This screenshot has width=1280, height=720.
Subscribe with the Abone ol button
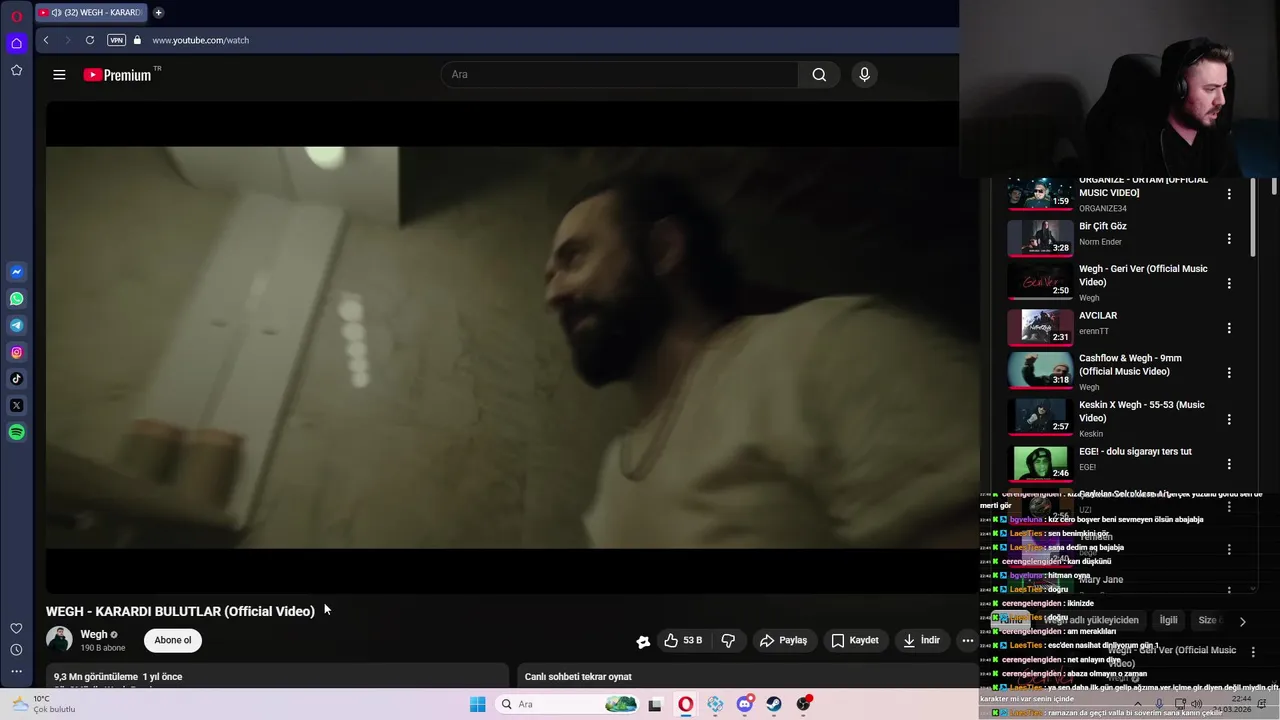pos(173,640)
